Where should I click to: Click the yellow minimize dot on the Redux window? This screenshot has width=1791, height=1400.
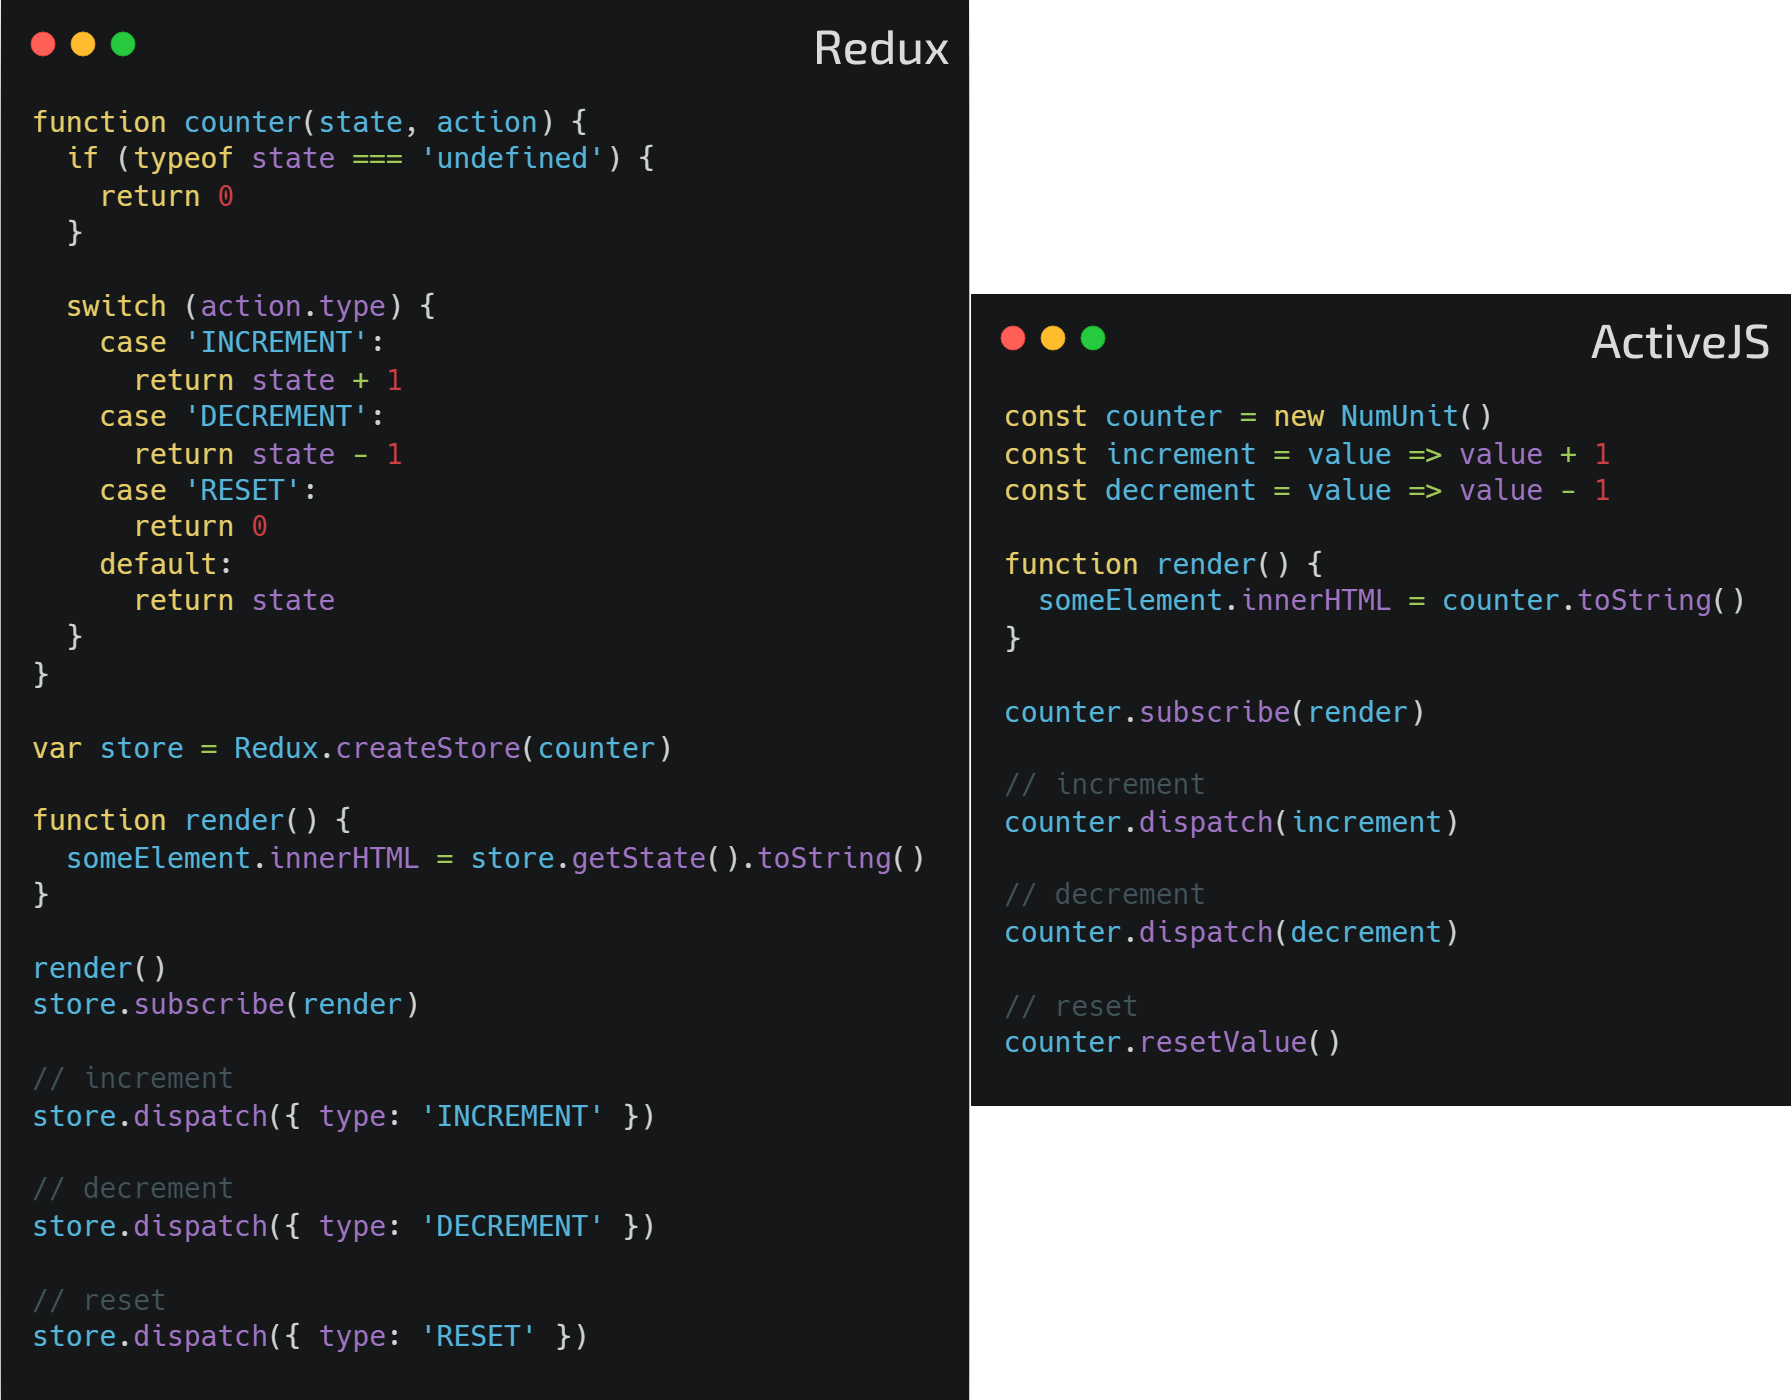coord(82,44)
